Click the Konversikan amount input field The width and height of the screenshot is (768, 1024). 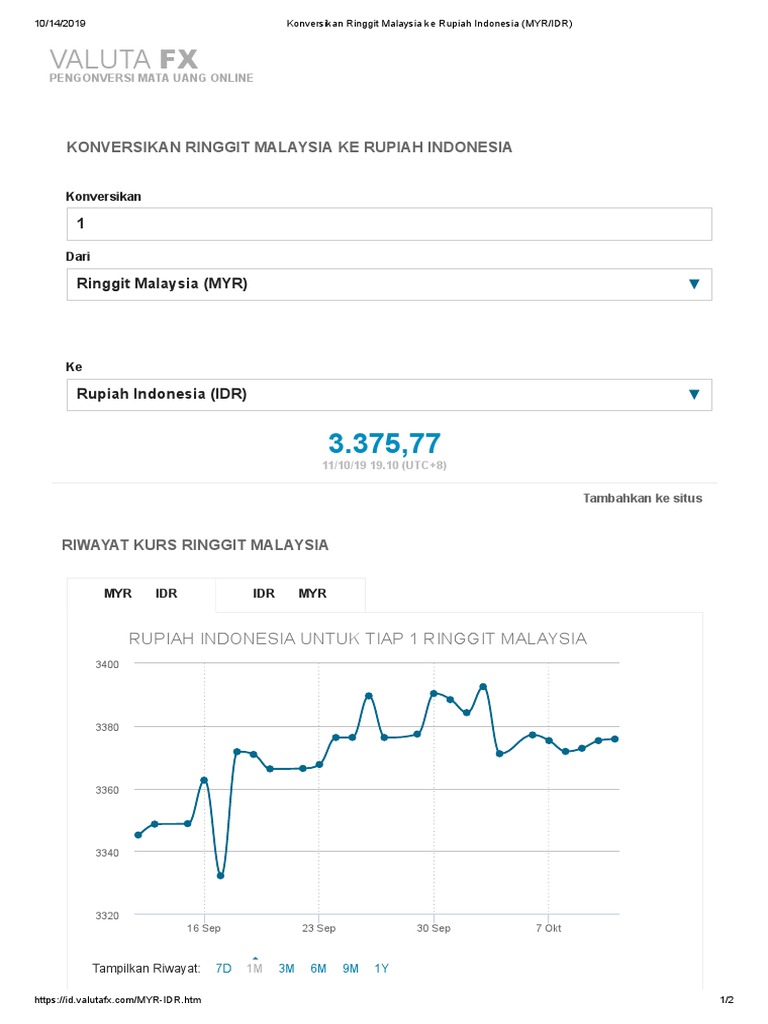tap(389, 224)
